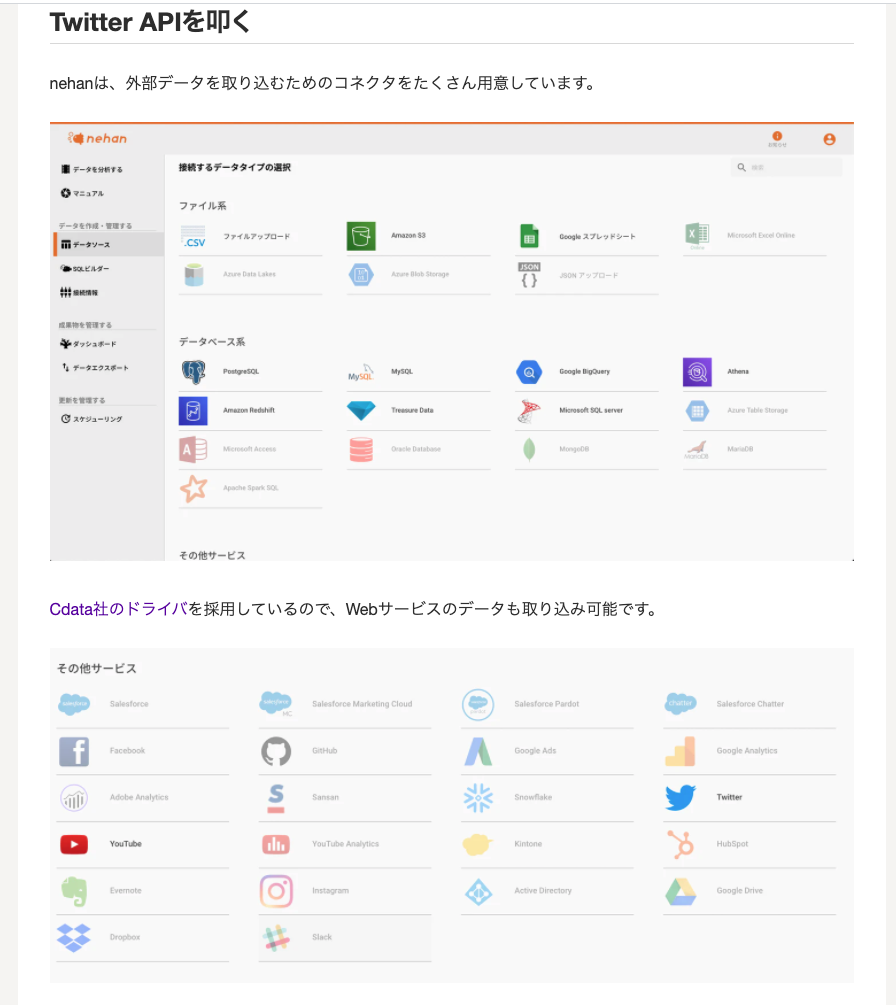Select the Microsoft Access icon
Image resolution: width=896 pixels, height=1005 pixels.
pos(193,450)
